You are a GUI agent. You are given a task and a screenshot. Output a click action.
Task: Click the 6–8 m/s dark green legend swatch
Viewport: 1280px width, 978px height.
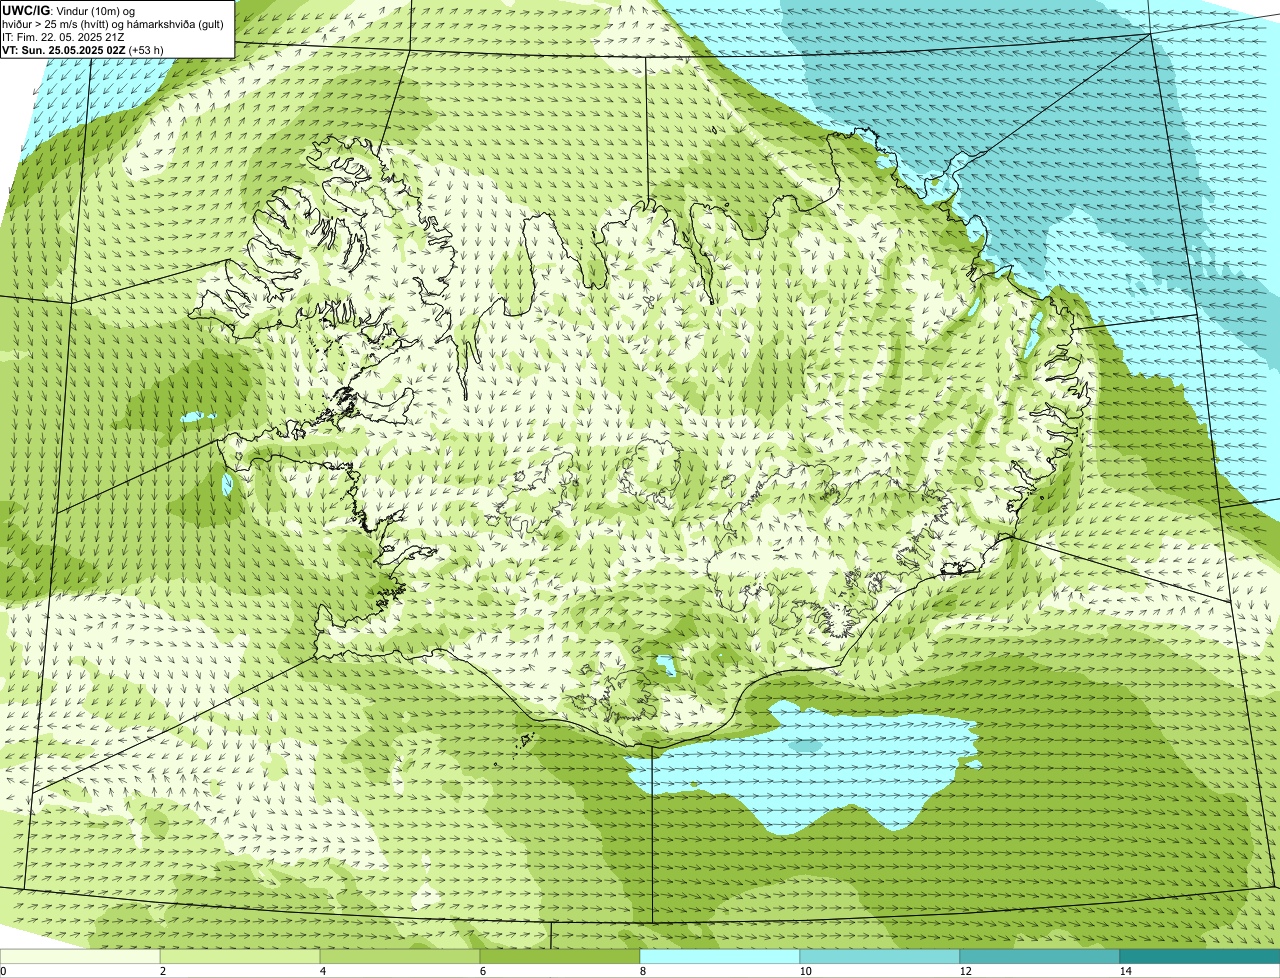[560, 956]
